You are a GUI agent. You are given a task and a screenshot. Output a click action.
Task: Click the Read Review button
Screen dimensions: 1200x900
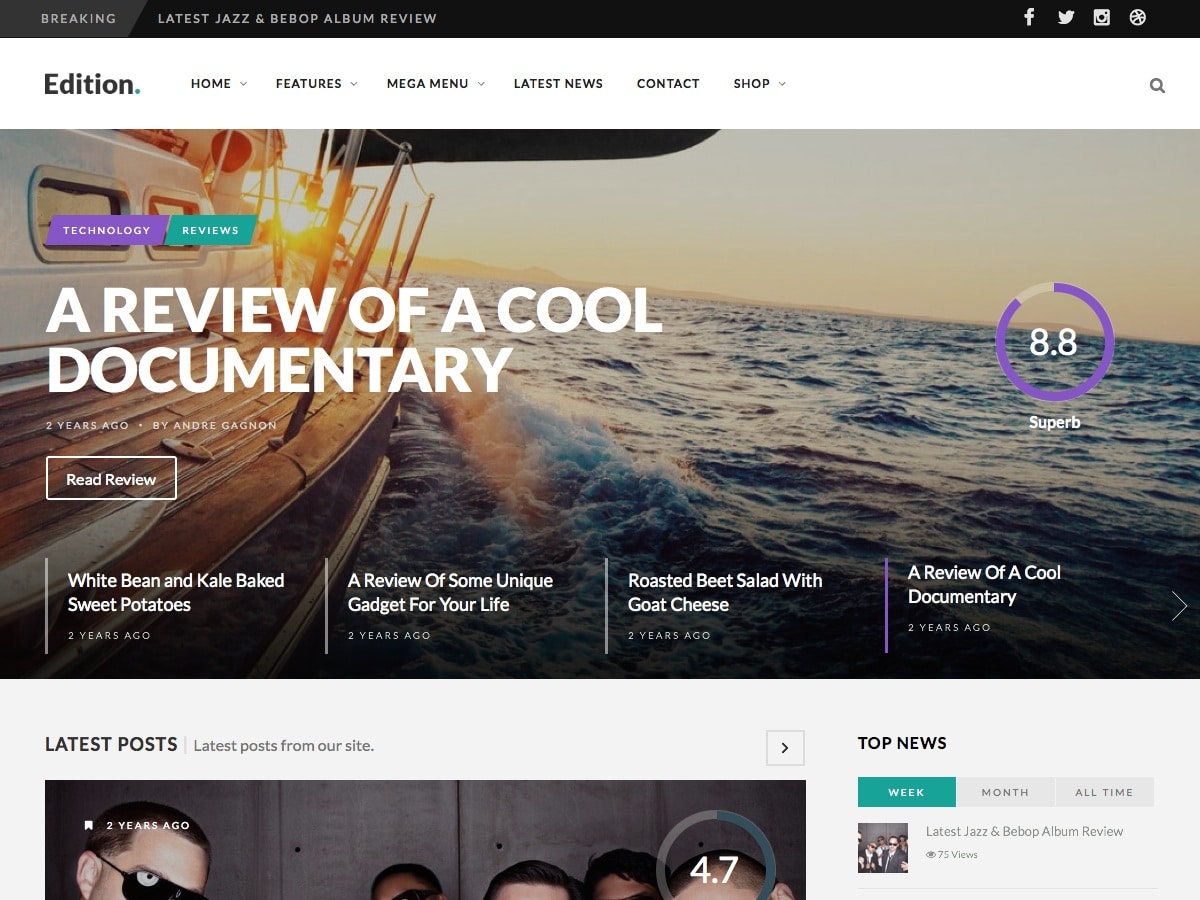click(x=111, y=478)
